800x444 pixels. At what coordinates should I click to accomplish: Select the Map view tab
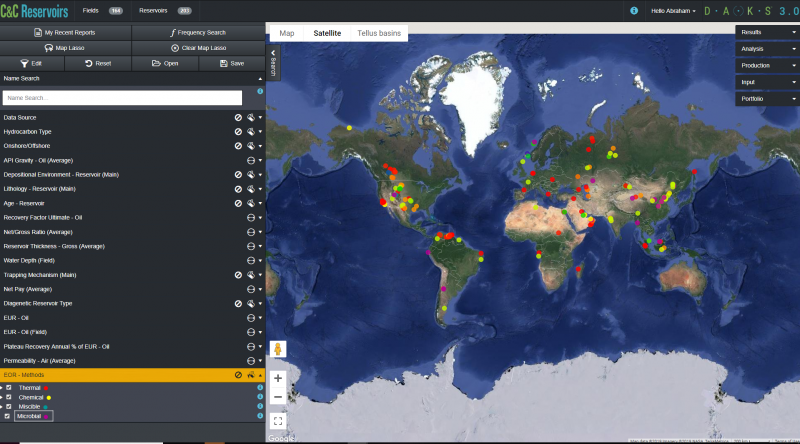coord(287,33)
